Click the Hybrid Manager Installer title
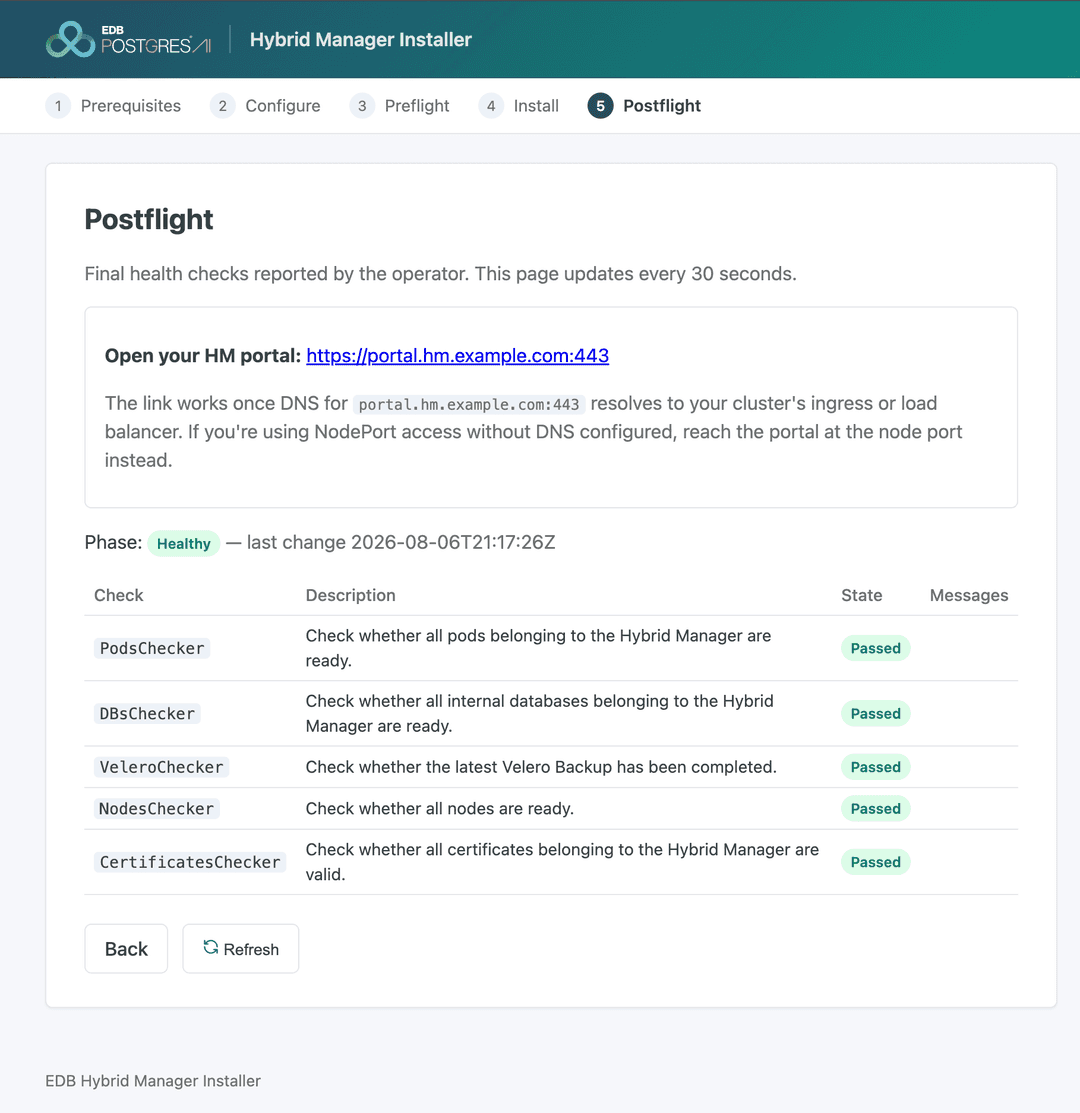Image resolution: width=1080 pixels, height=1113 pixels. [360, 39]
